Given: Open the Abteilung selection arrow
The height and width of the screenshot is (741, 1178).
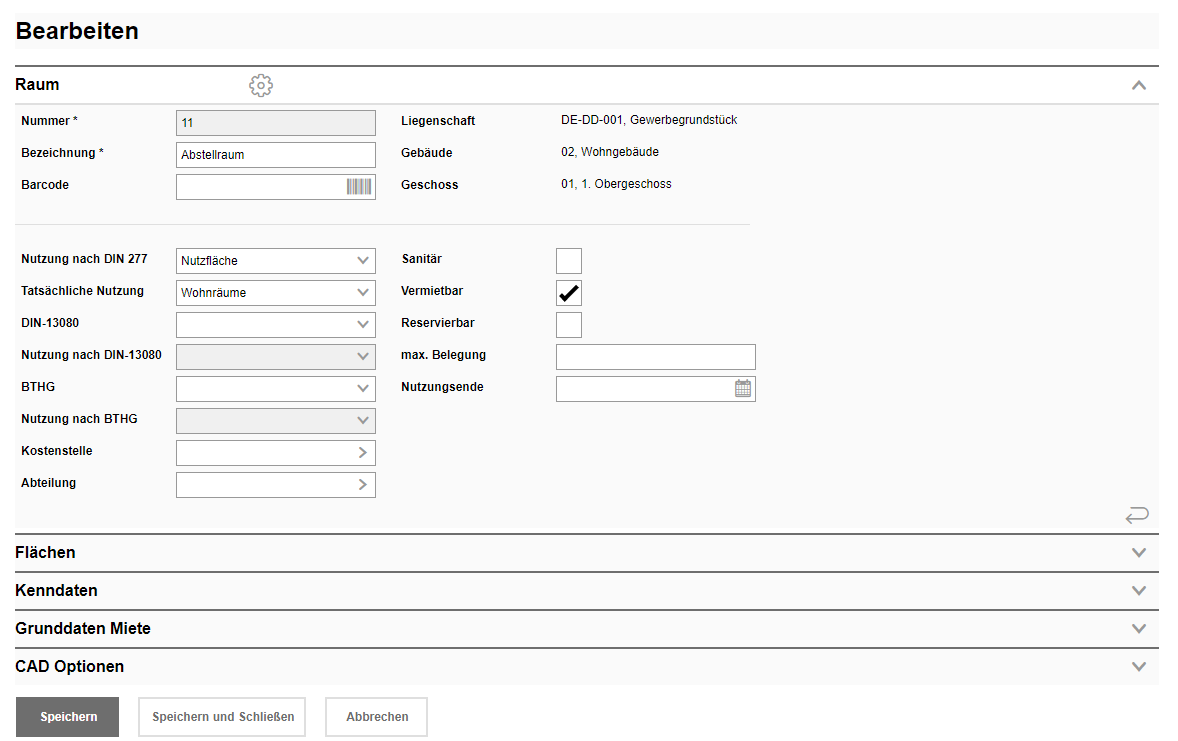Looking at the screenshot, I should tap(362, 485).
